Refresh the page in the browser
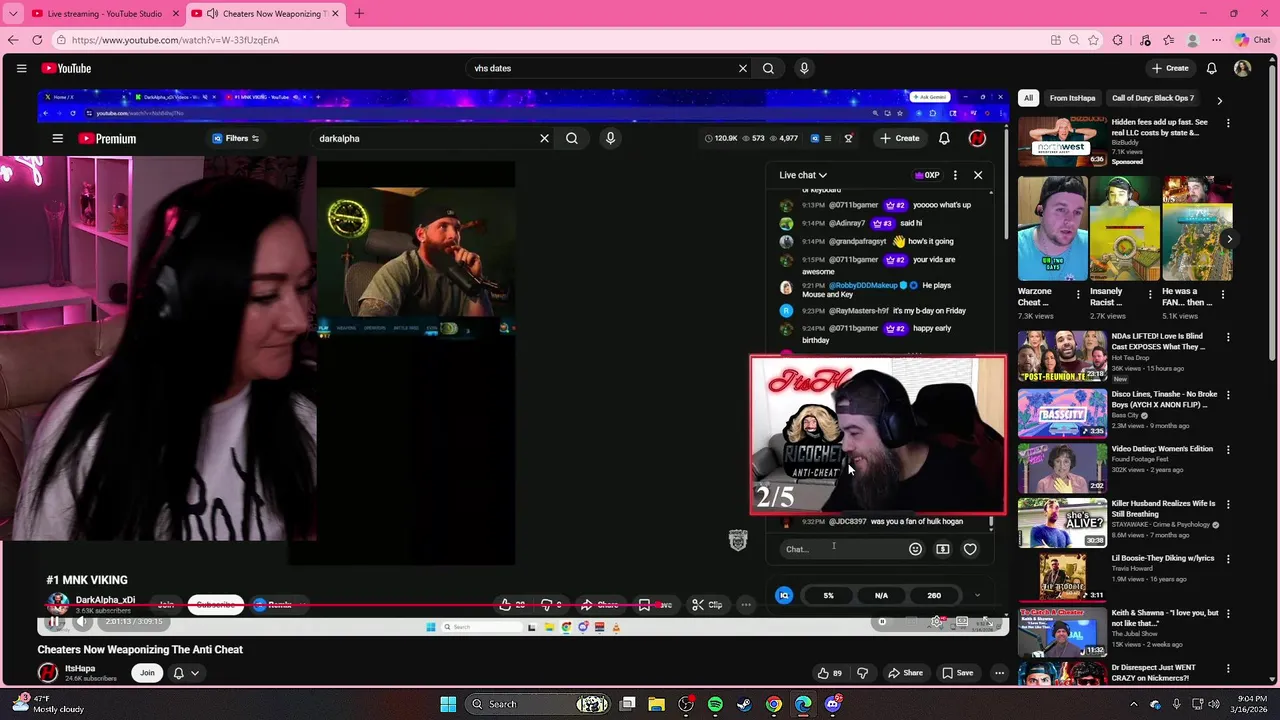This screenshot has width=1280, height=720. tap(37, 40)
